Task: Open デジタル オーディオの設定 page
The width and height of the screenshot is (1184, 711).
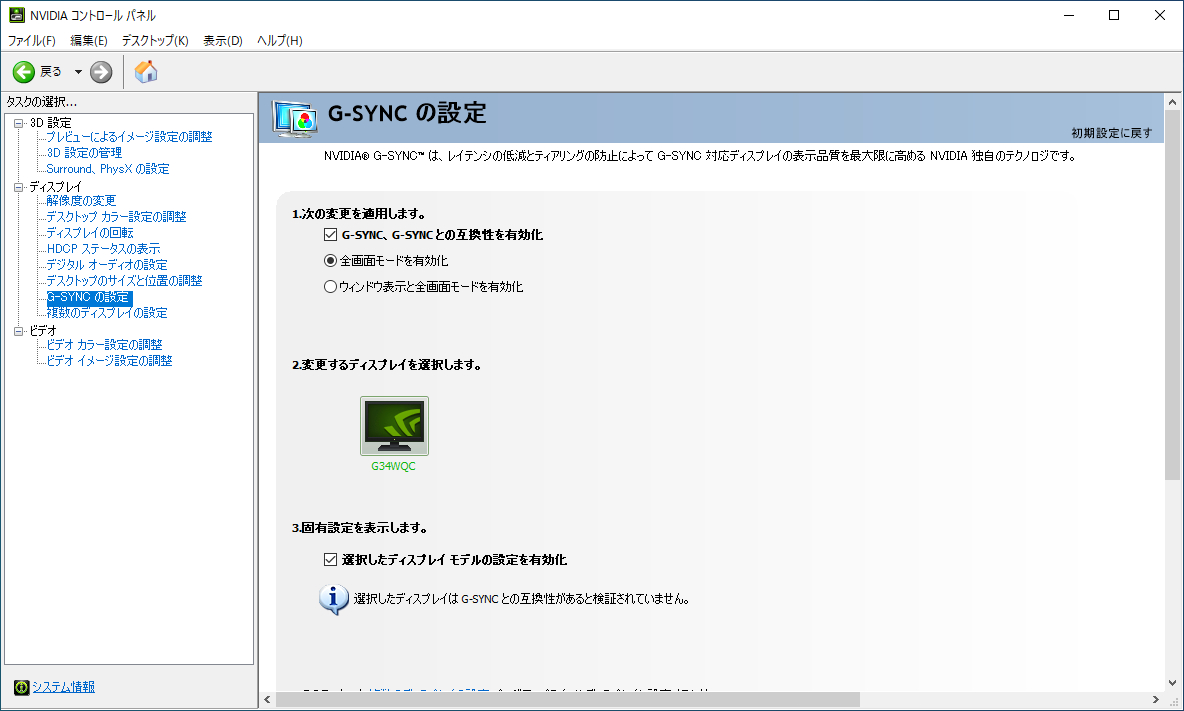Action: (106, 265)
